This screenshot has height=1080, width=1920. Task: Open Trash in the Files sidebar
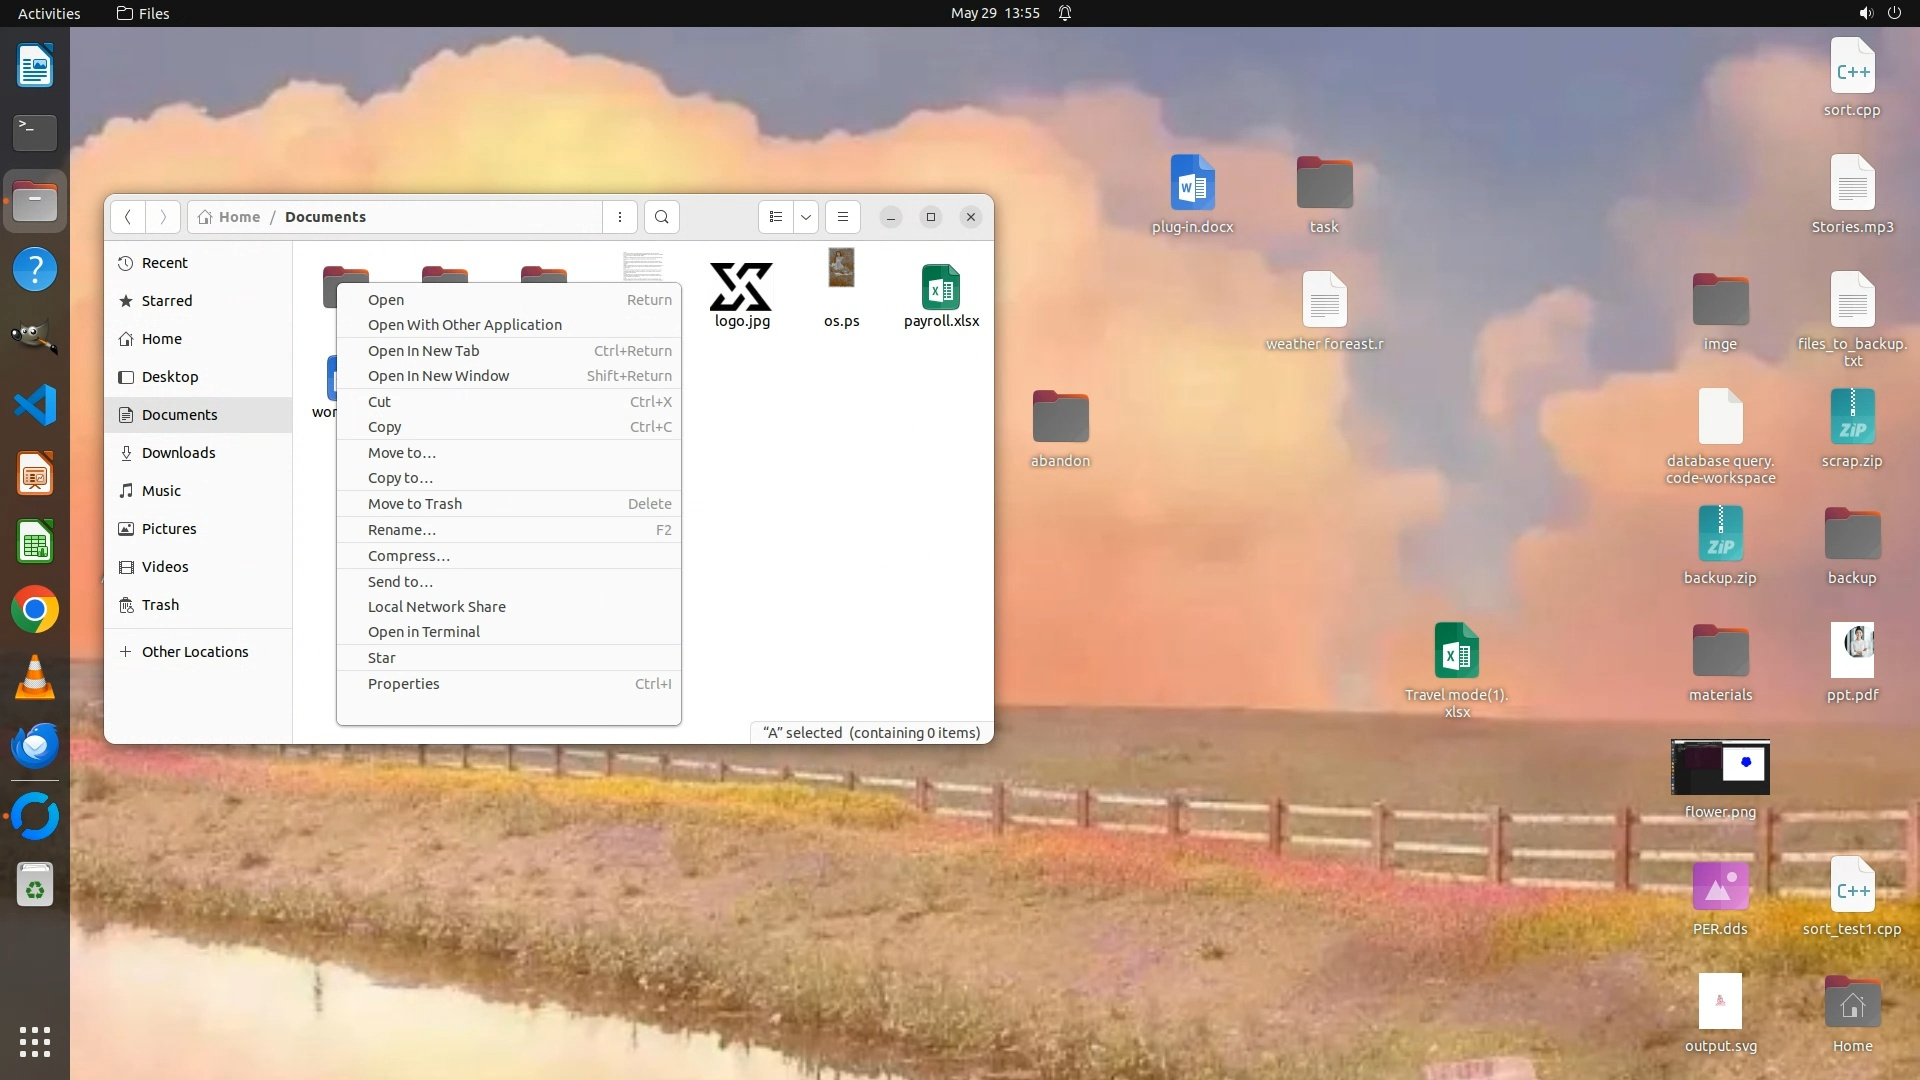(160, 605)
